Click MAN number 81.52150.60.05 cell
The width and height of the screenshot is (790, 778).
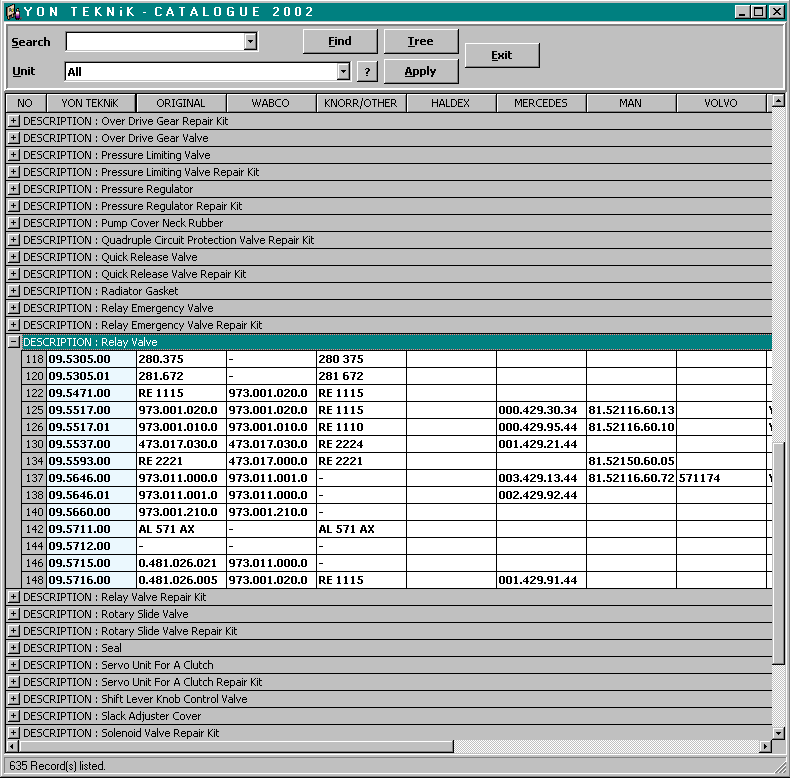pyautogui.click(x=631, y=461)
